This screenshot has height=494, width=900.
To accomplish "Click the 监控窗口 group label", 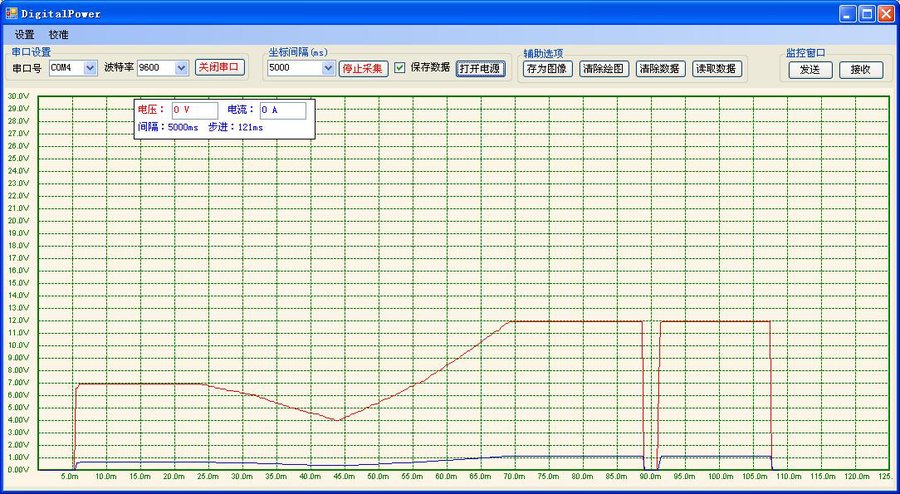I will tap(806, 53).
